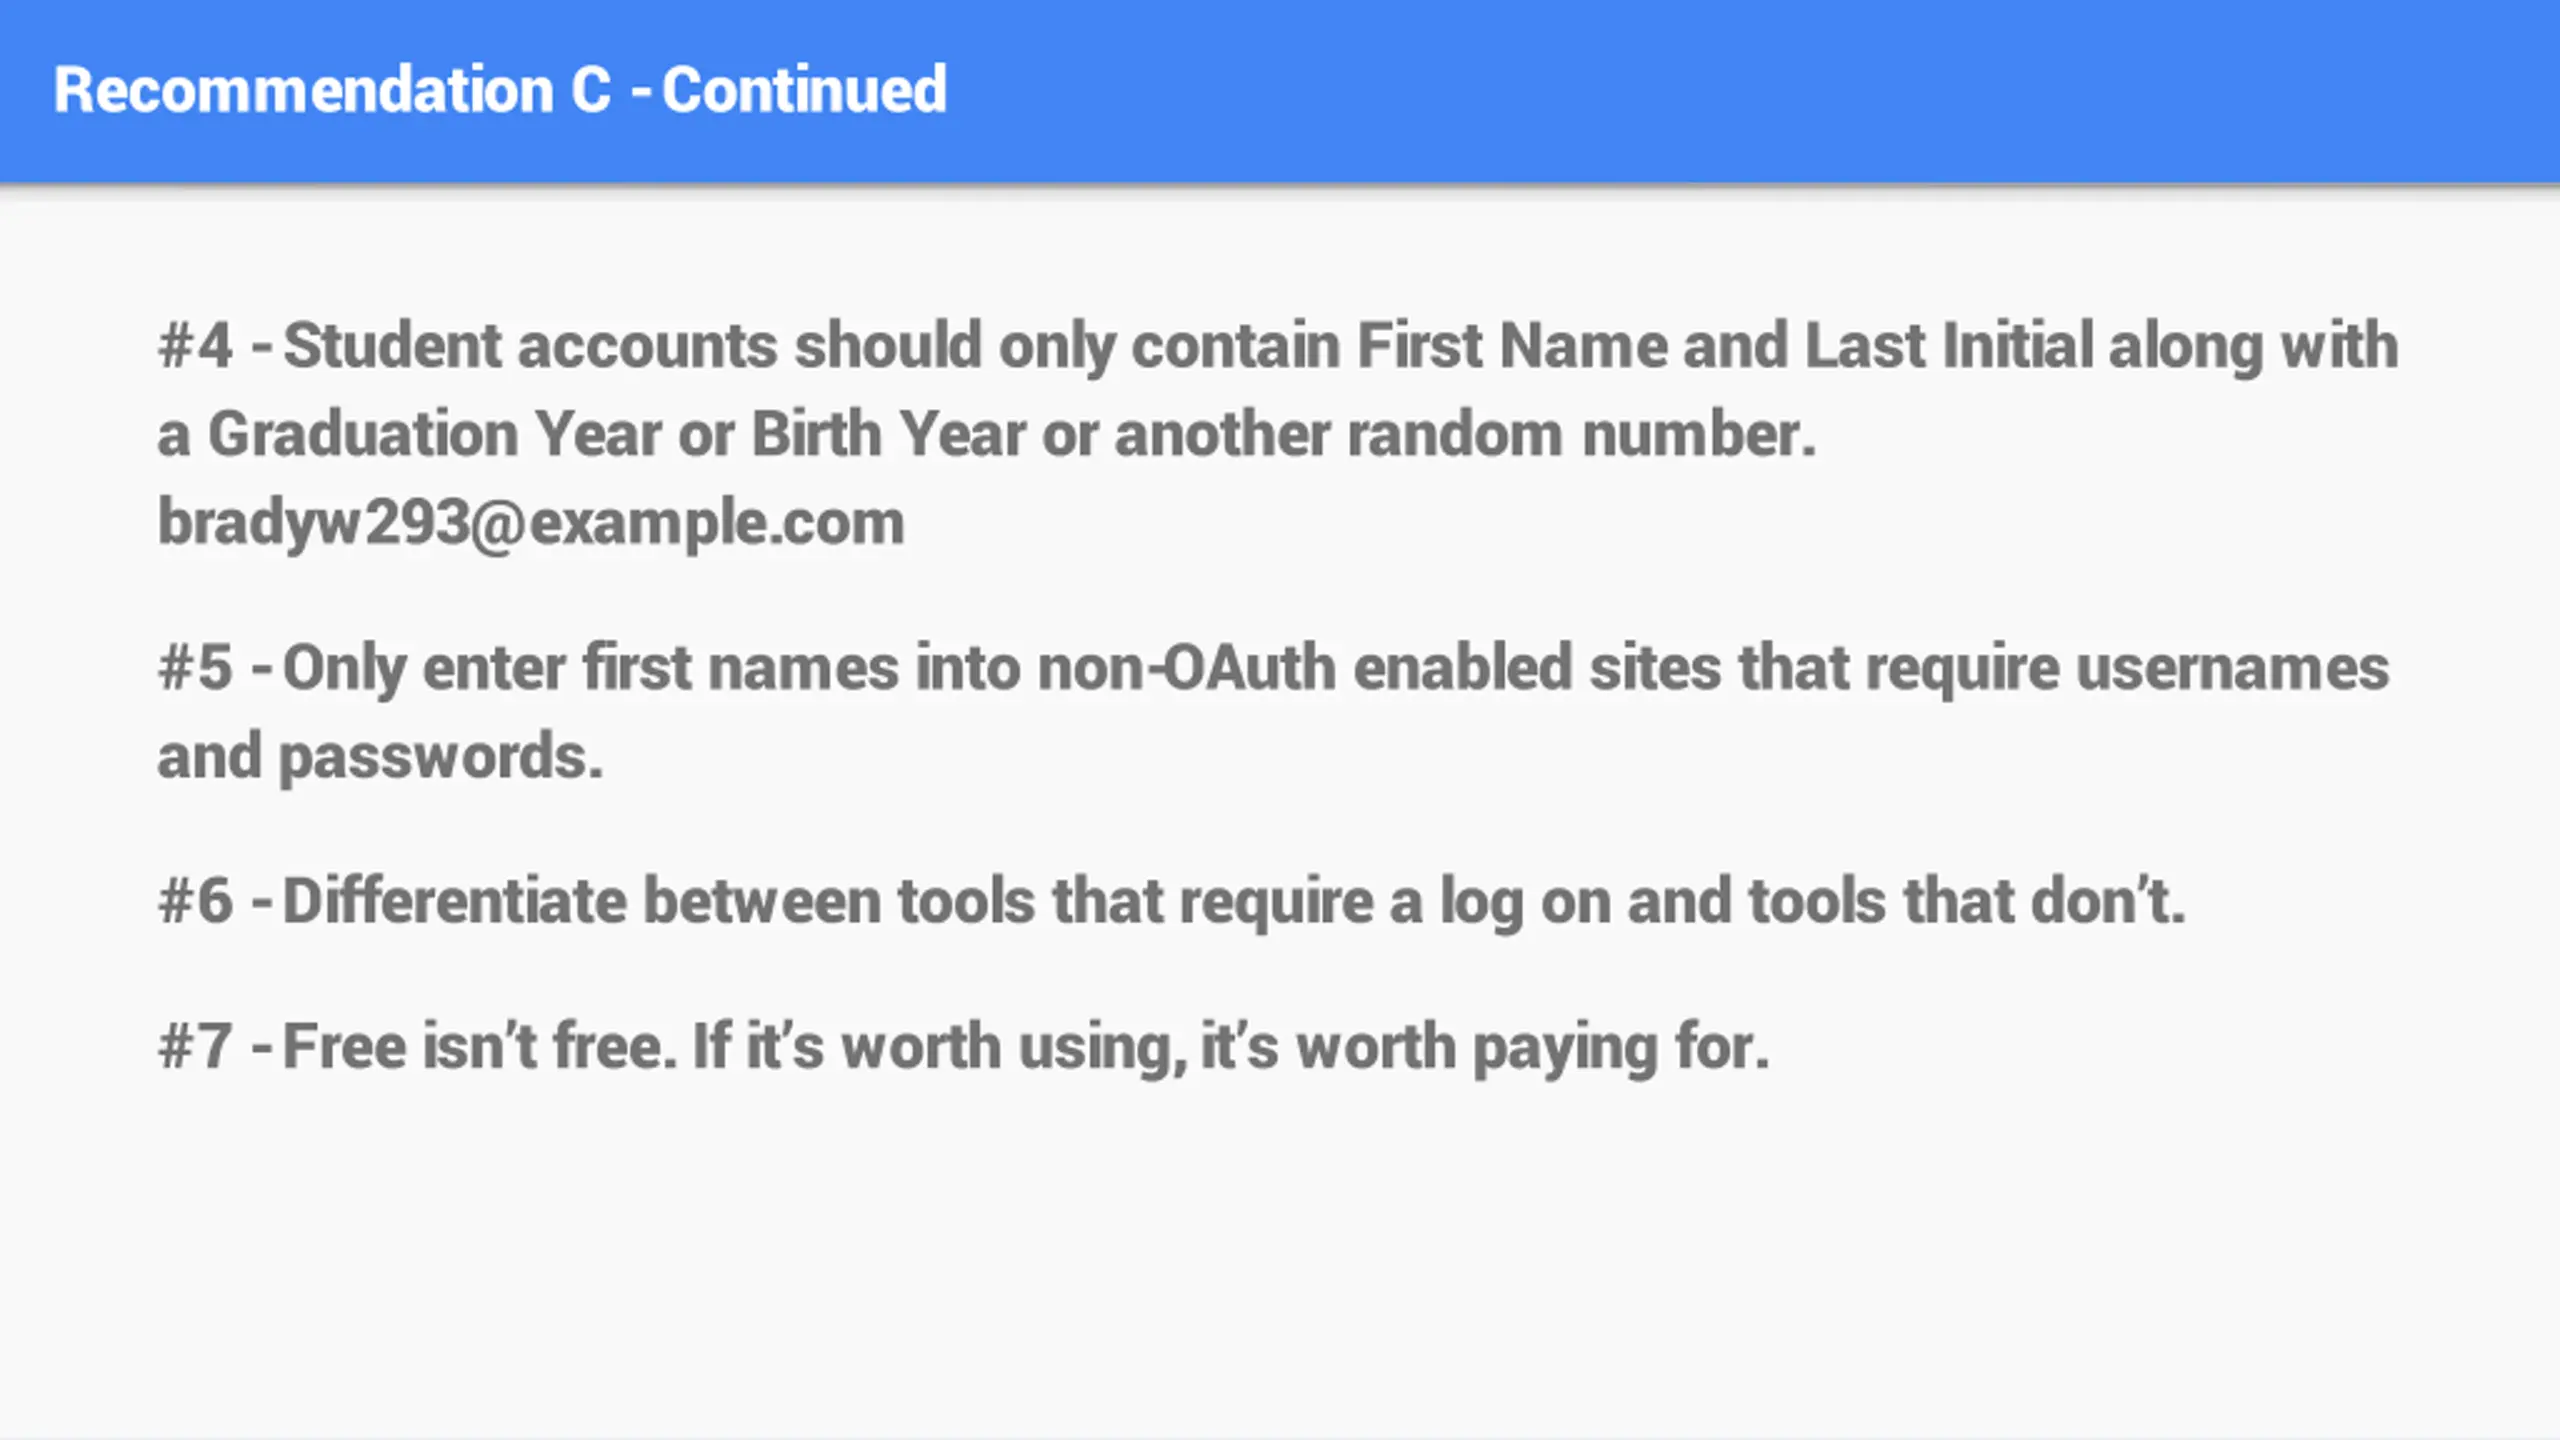This screenshot has width=2560, height=1440.
Task: Click the '#7' item number
Action: (195, 1047)
